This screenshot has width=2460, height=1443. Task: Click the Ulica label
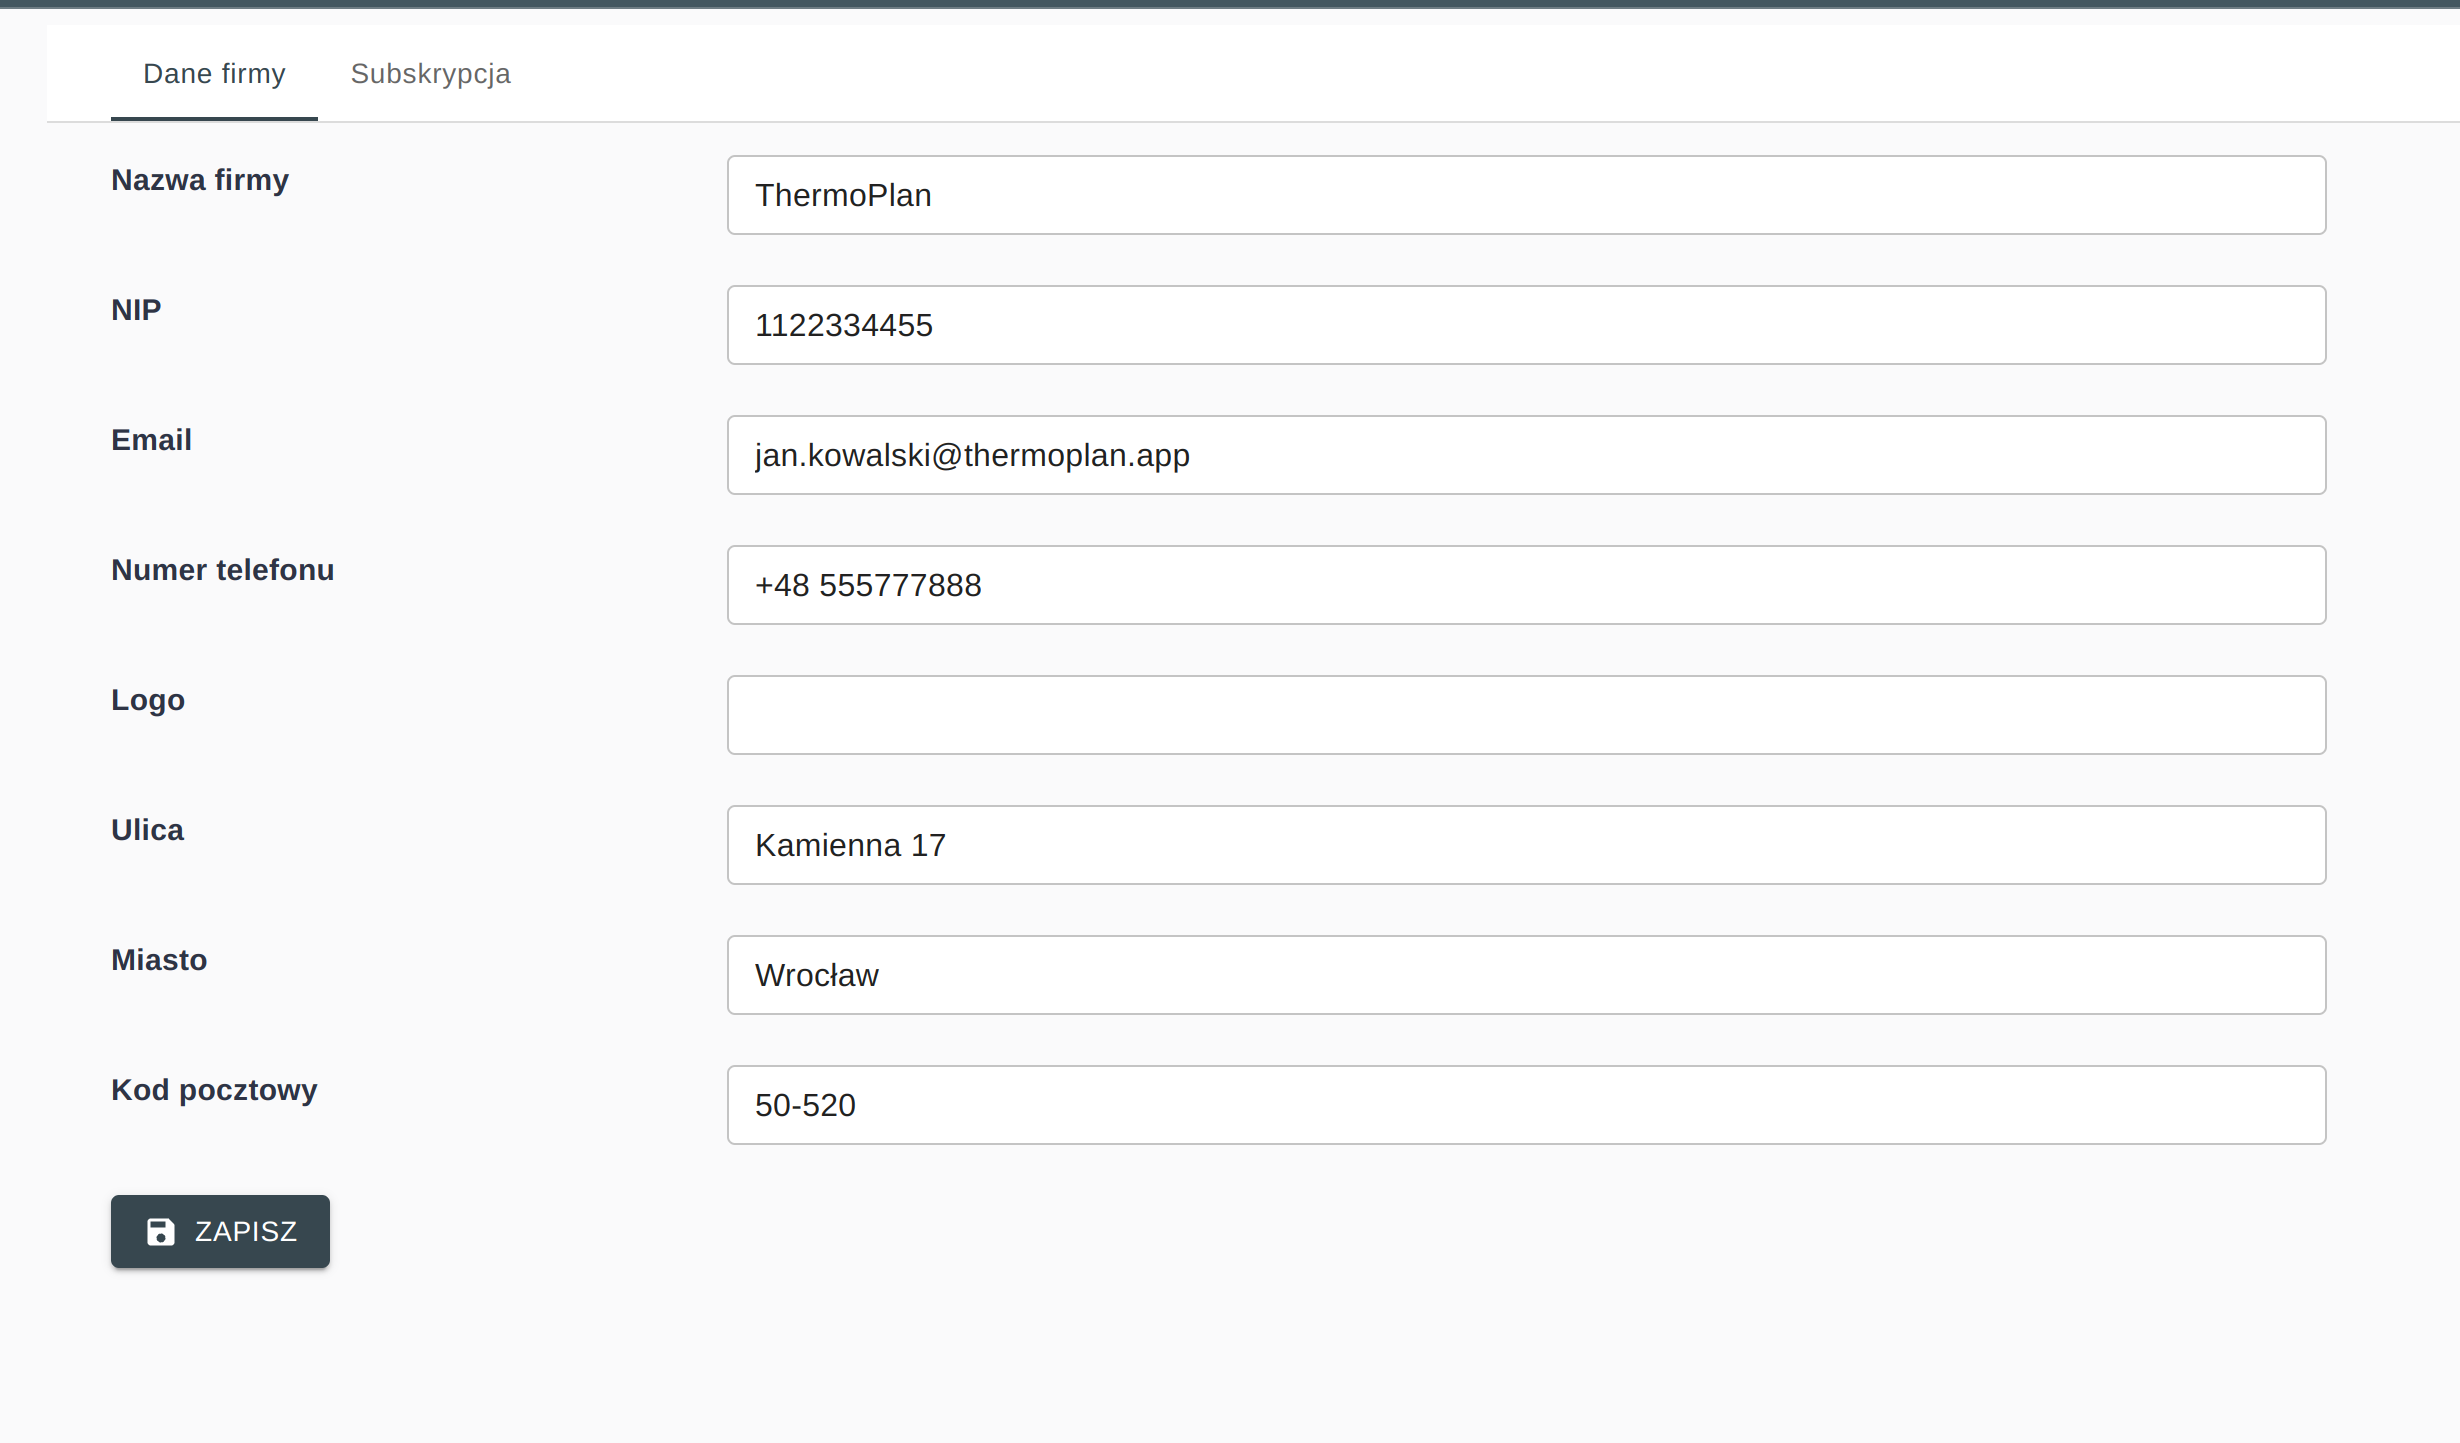click(148, 830)
